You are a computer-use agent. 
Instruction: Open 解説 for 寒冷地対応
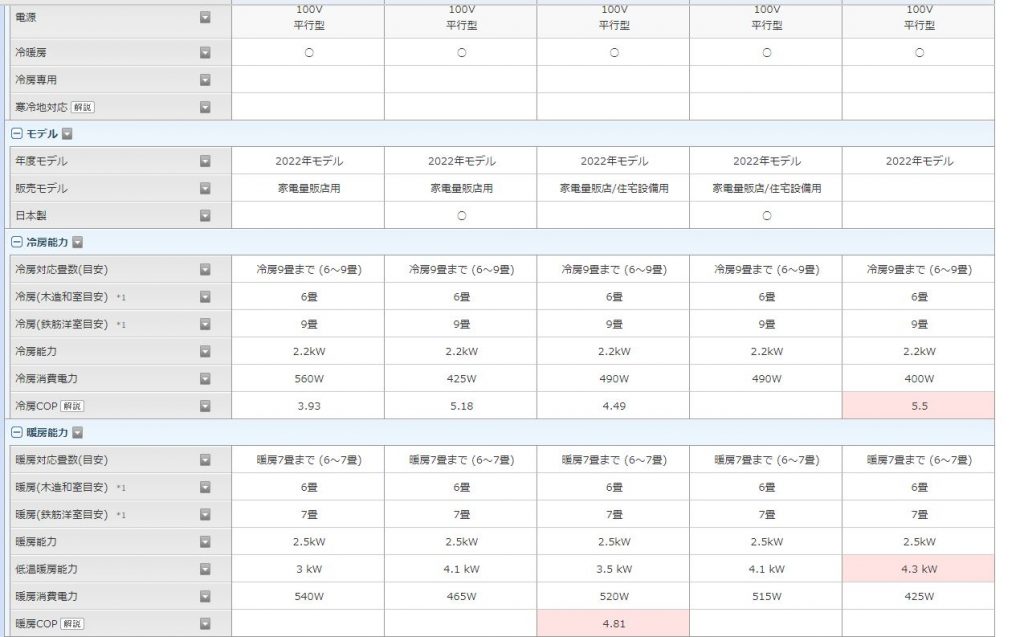83,107
